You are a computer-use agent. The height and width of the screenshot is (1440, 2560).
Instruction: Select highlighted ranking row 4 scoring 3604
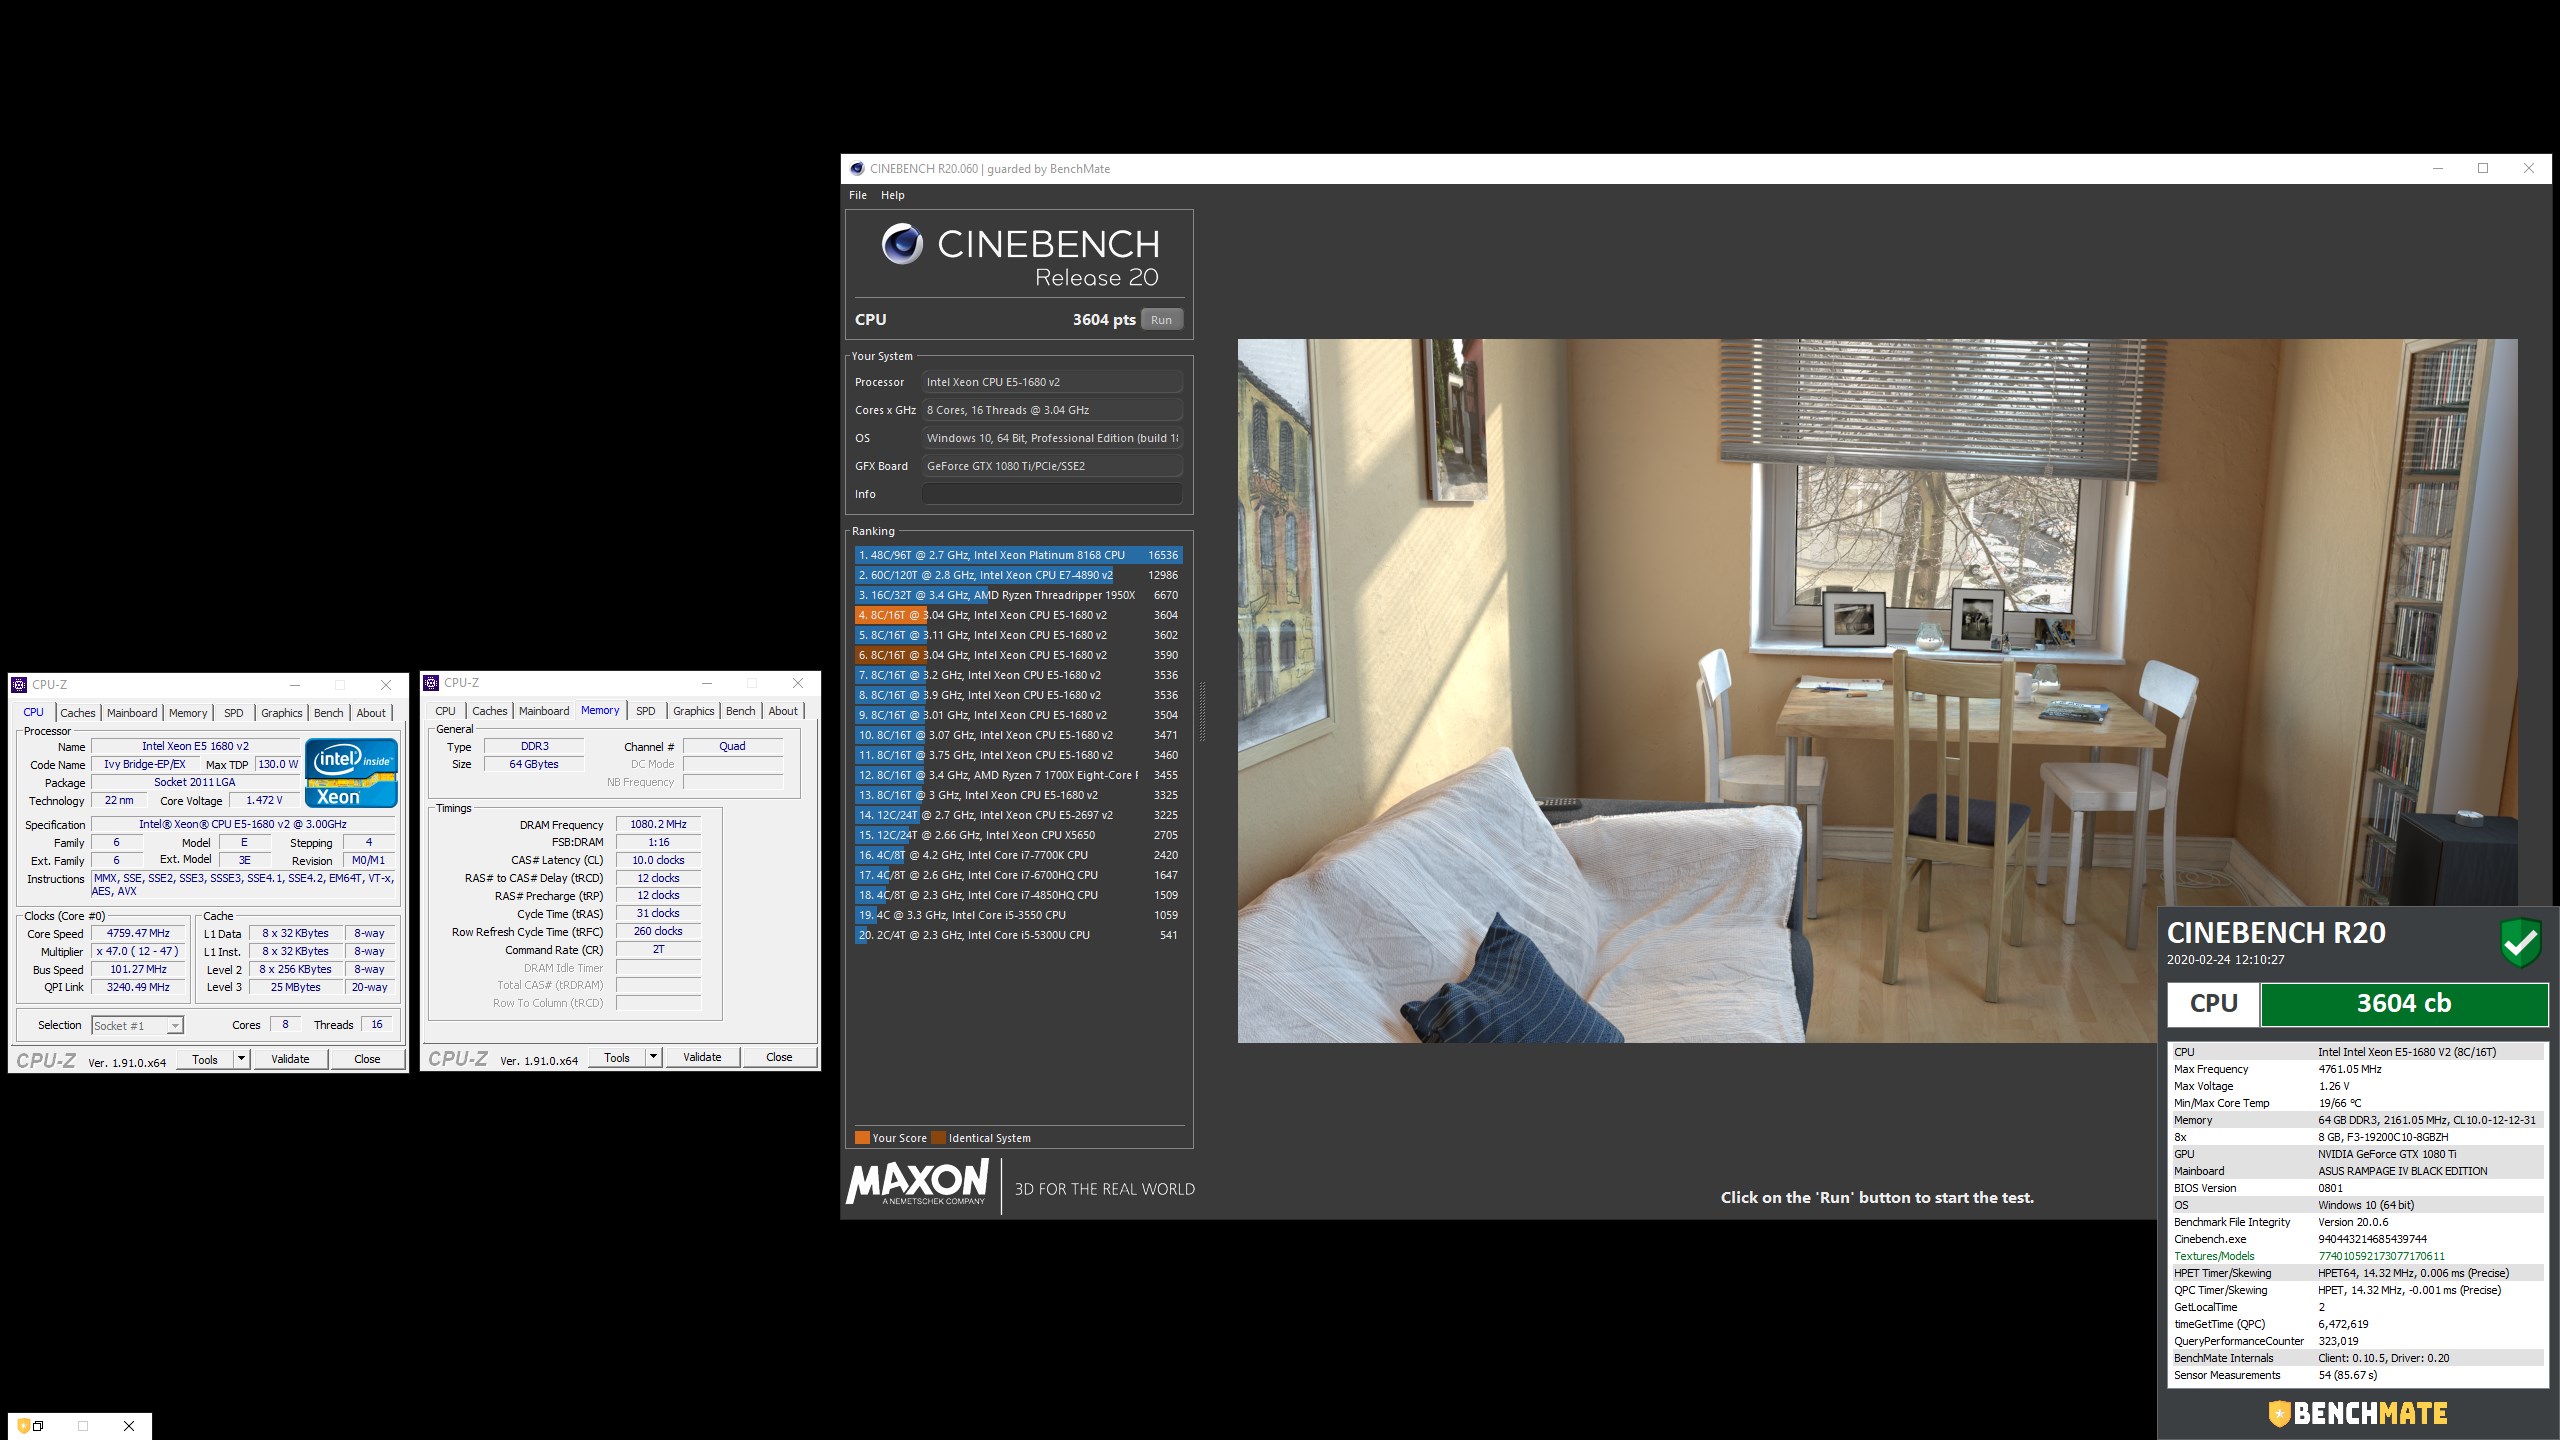[1019, 615]
